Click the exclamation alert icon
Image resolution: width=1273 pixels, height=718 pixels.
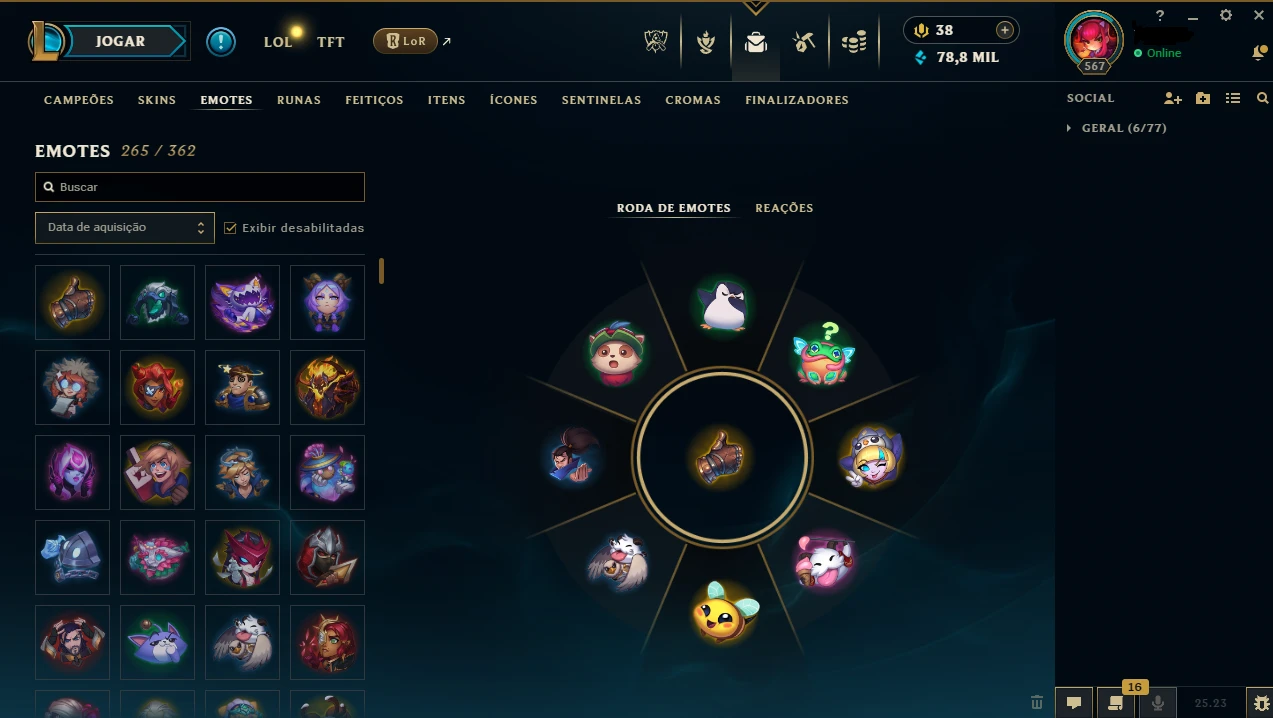pyautogui.click(x=221, y=42)
